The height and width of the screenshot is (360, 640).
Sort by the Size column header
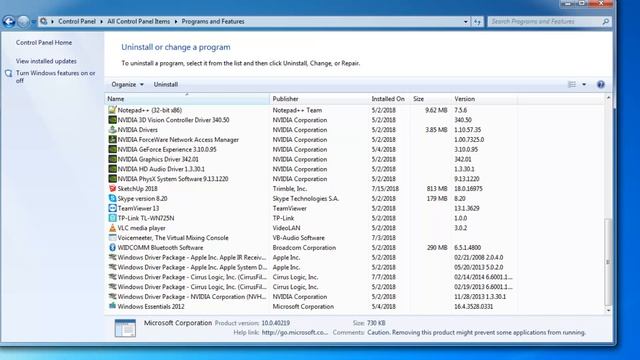click(431, 99)
